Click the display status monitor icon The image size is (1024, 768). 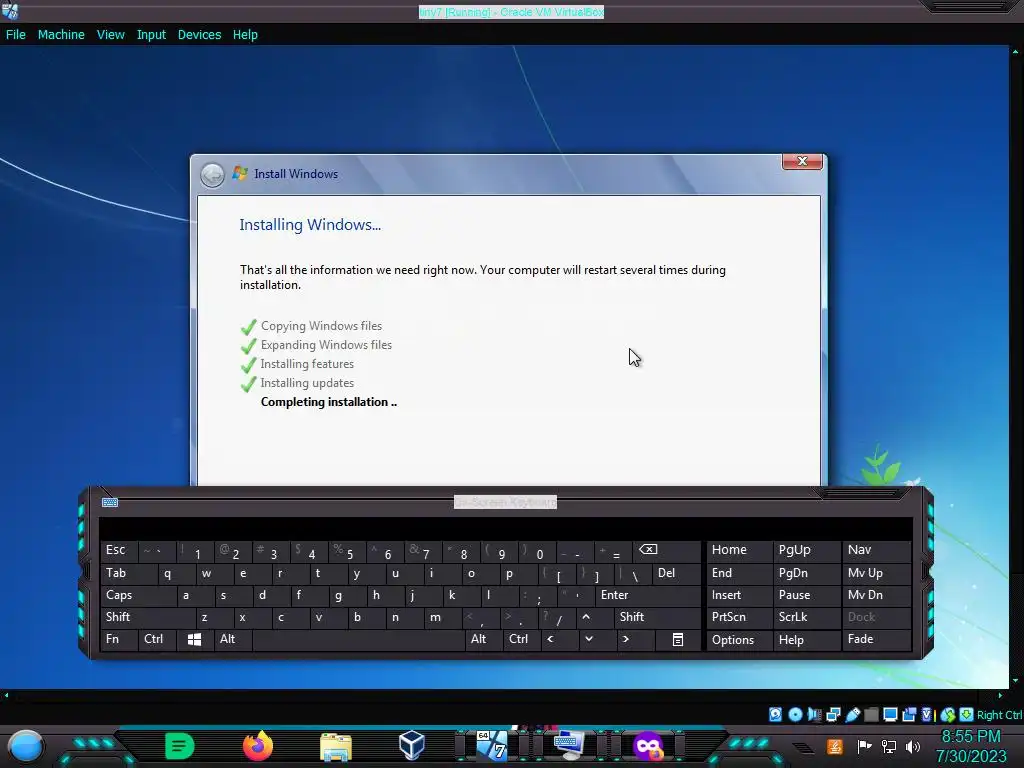coord(890,714)
